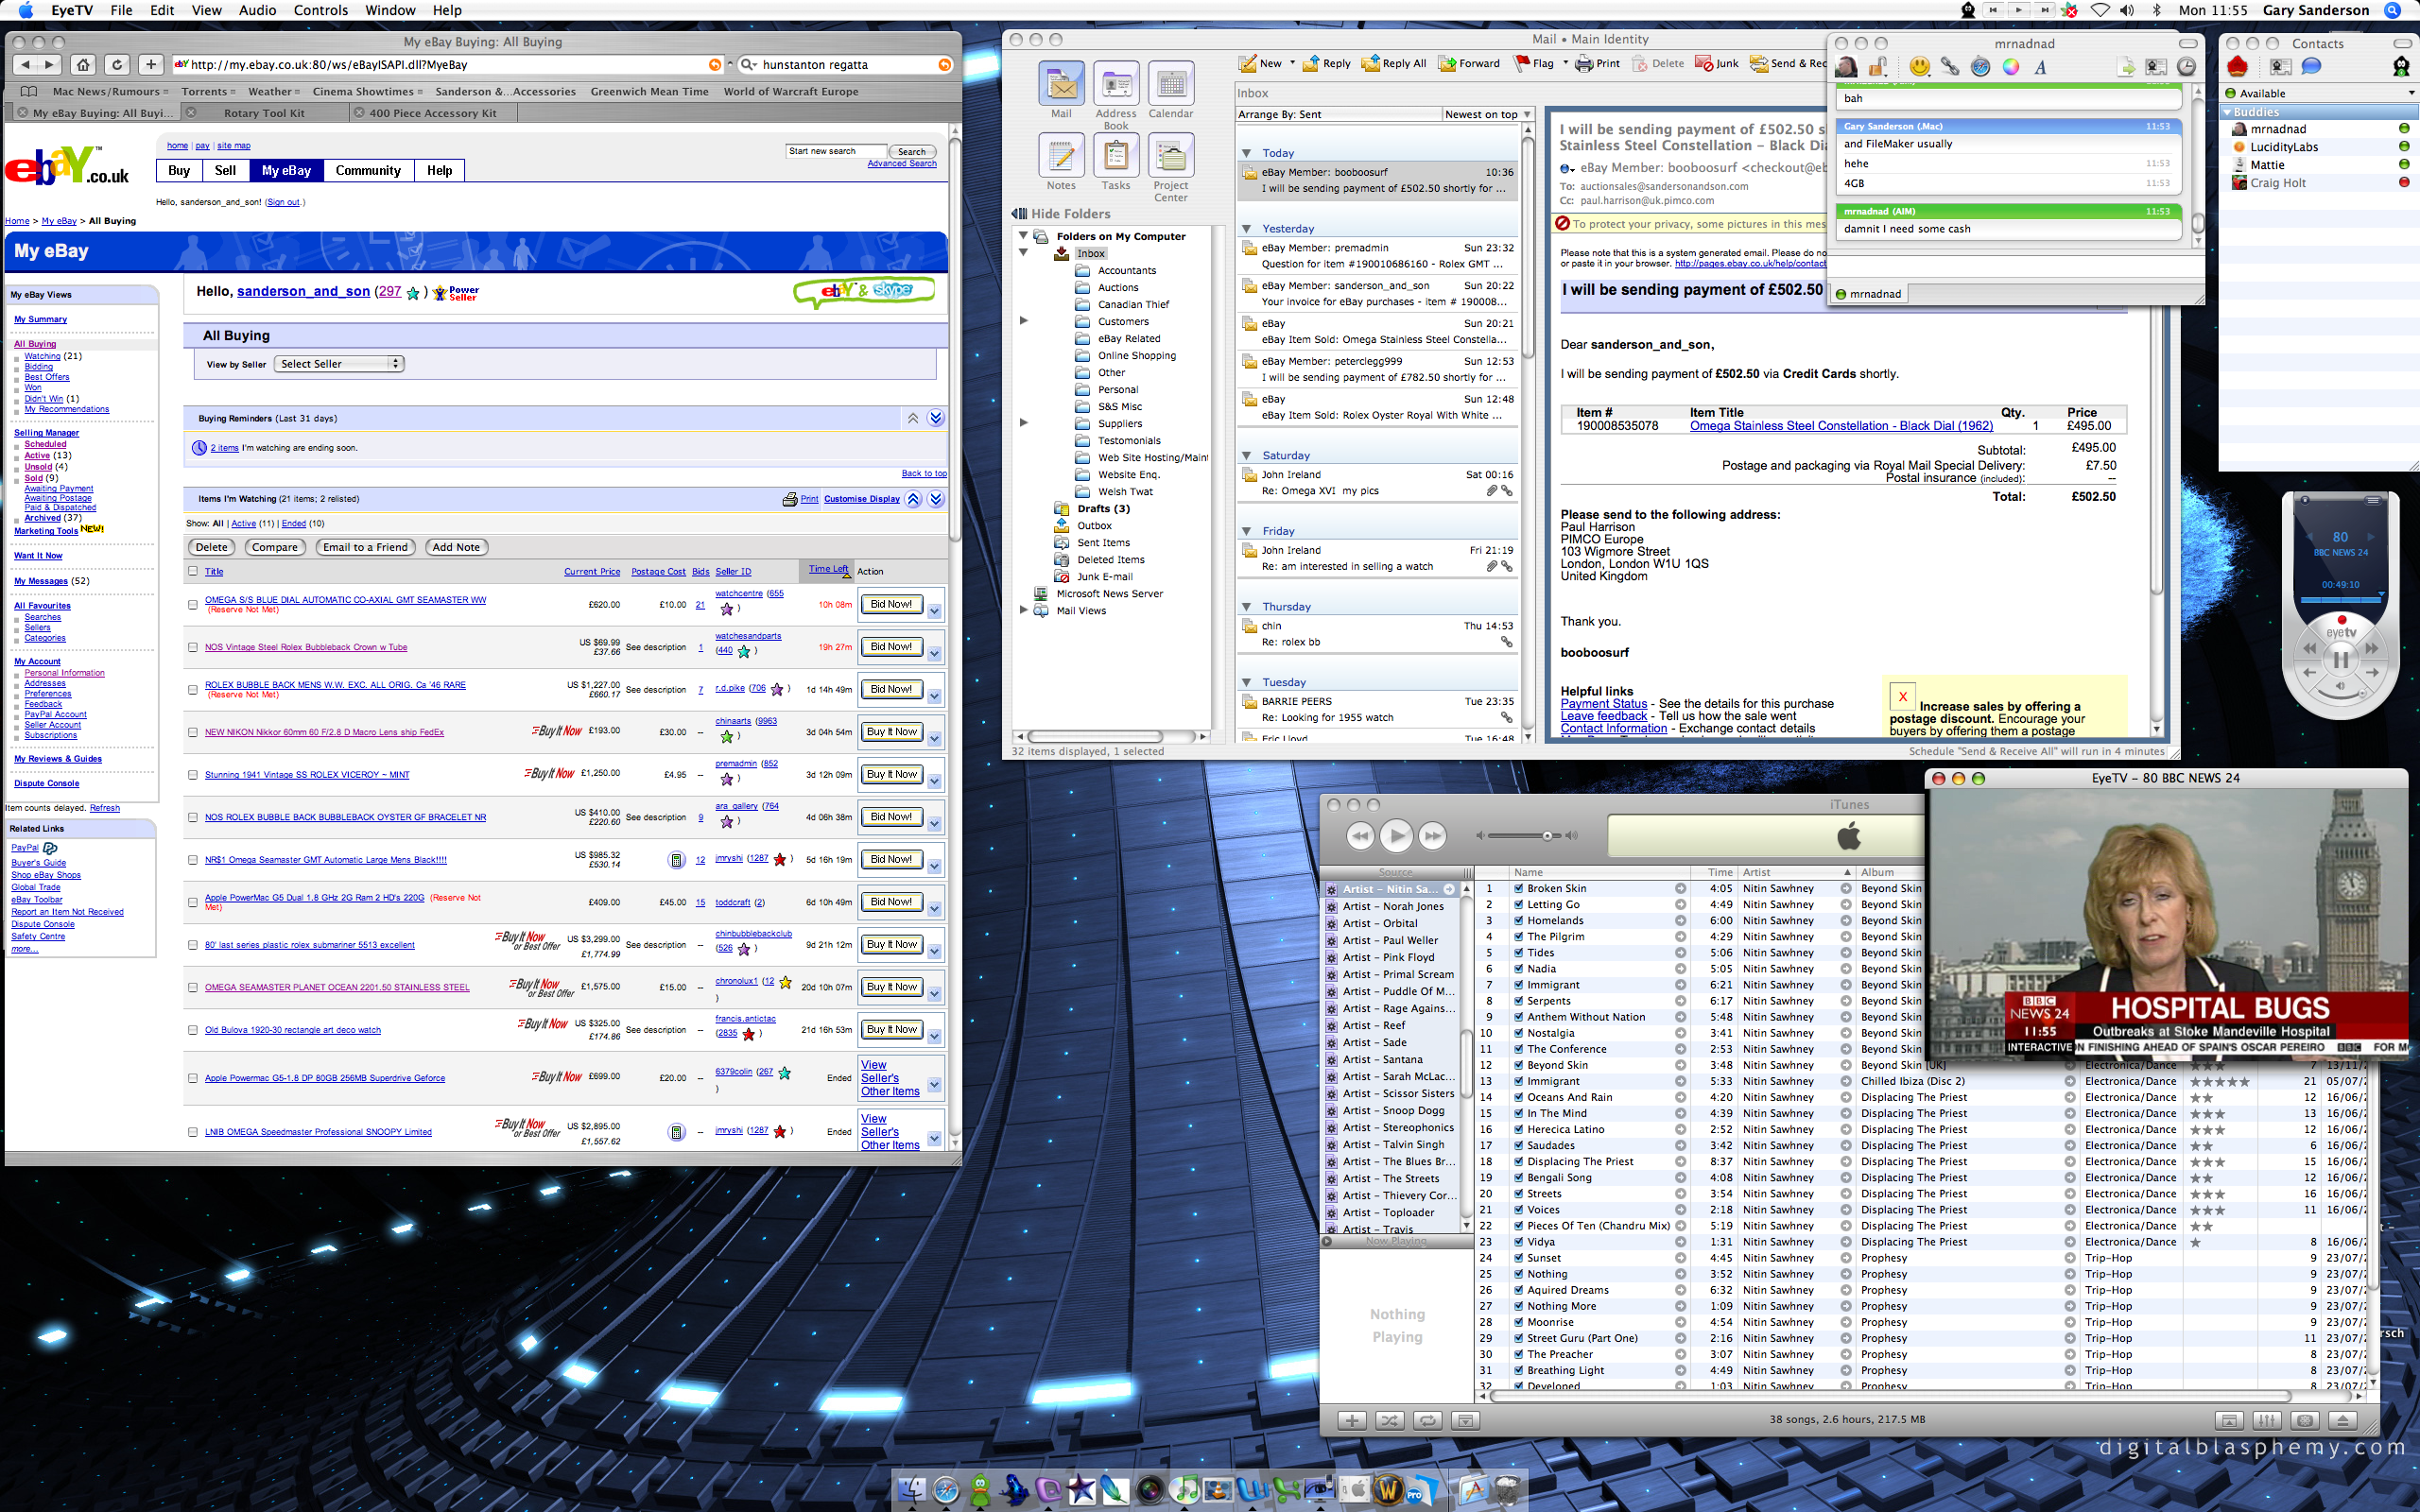Skip to next track in iTunes
This screenshot has width=2420, height=1512.
pyautogui.click(x=1433, y=835)
